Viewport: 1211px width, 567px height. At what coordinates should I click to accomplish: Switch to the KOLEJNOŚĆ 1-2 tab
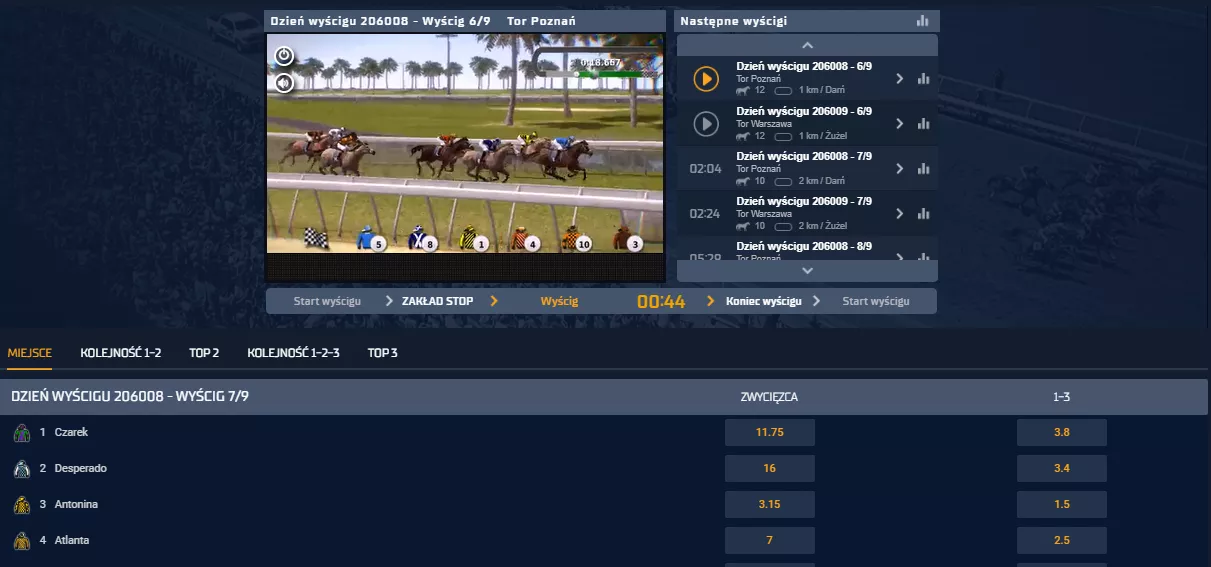(121, 353)
